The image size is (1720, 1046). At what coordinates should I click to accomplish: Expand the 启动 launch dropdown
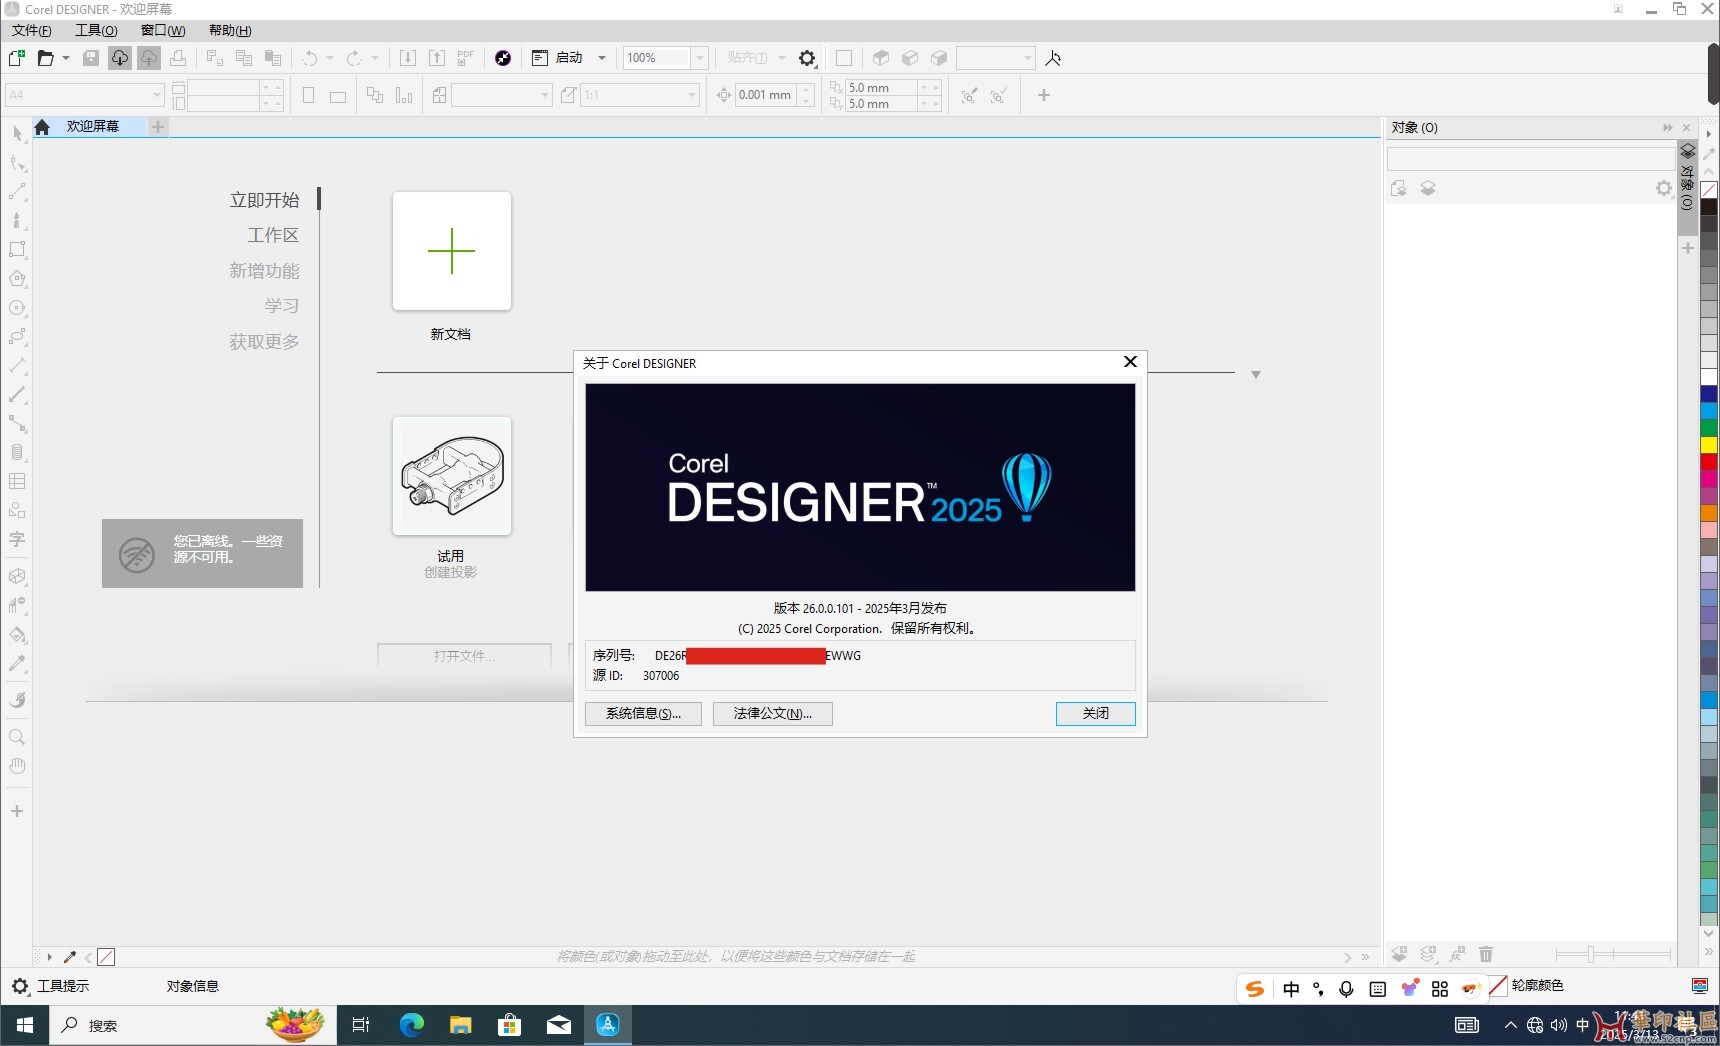coord(602,58)
